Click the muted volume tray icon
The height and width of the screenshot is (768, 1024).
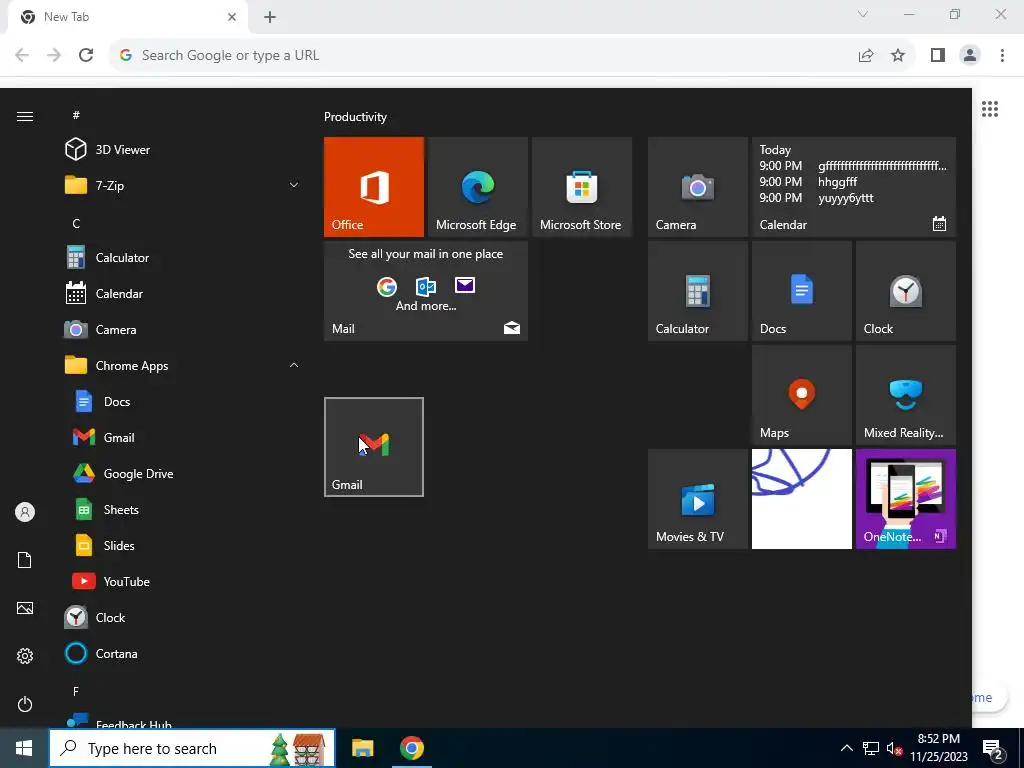tap(895, 749)
